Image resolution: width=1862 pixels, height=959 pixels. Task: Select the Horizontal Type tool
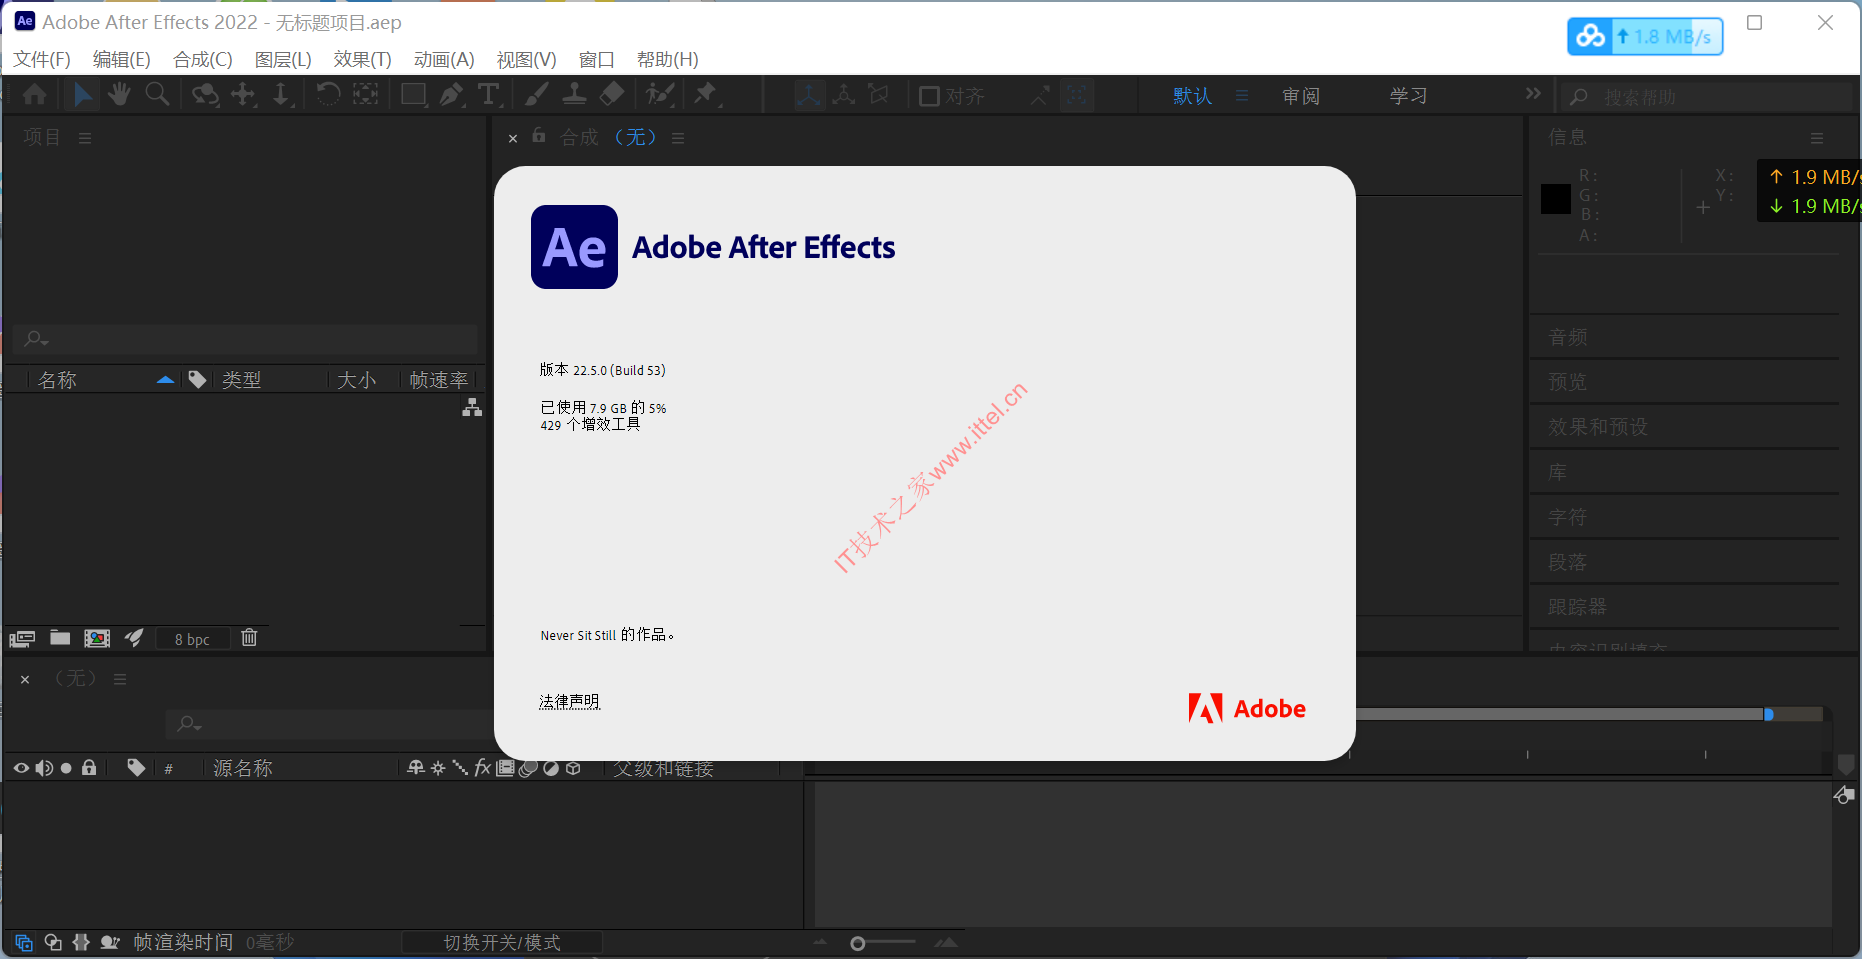pos(489,95)
